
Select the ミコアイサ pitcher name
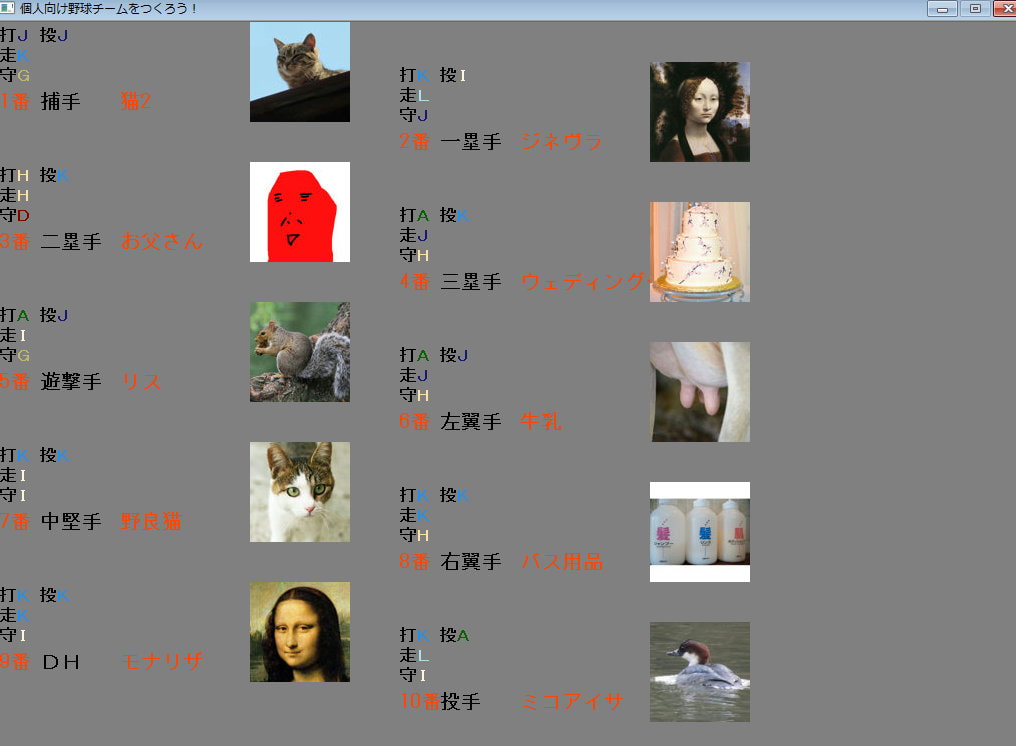pos(571,702)
